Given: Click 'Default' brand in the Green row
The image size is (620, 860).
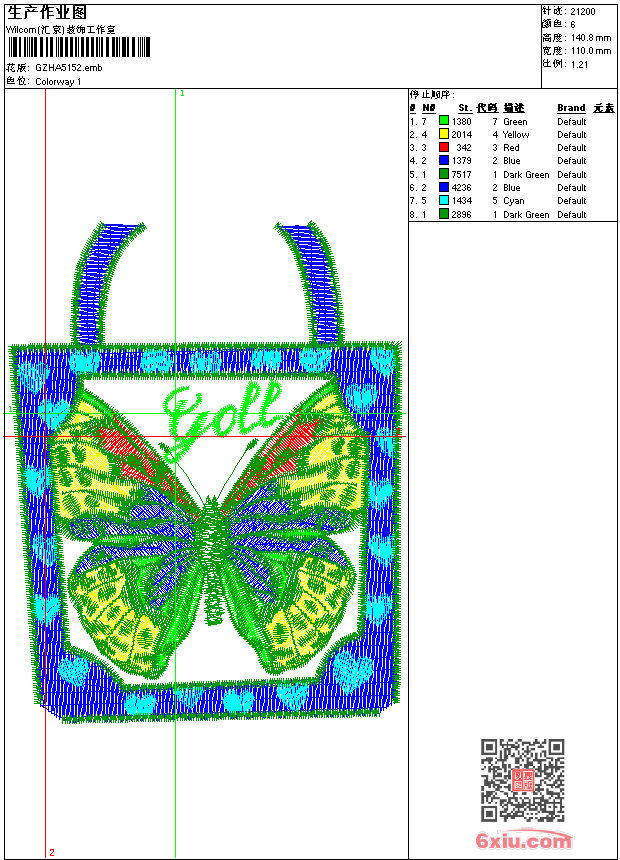Looking at the screenshot, I should click(x=572, y=122).
